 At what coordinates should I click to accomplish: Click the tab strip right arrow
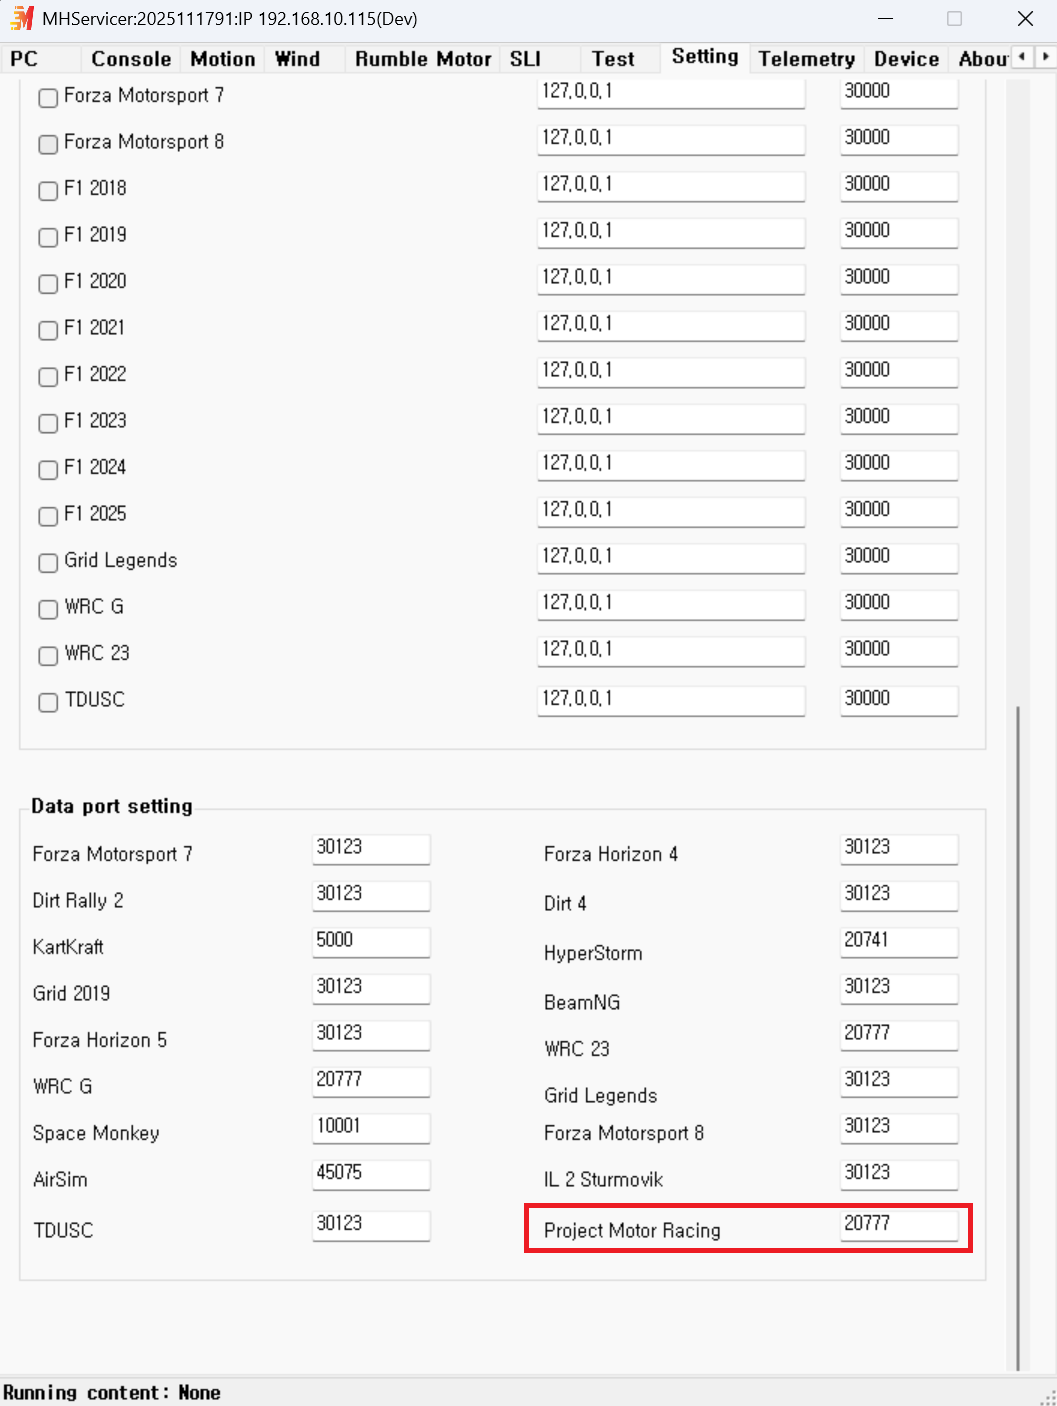coord(1045,57)
